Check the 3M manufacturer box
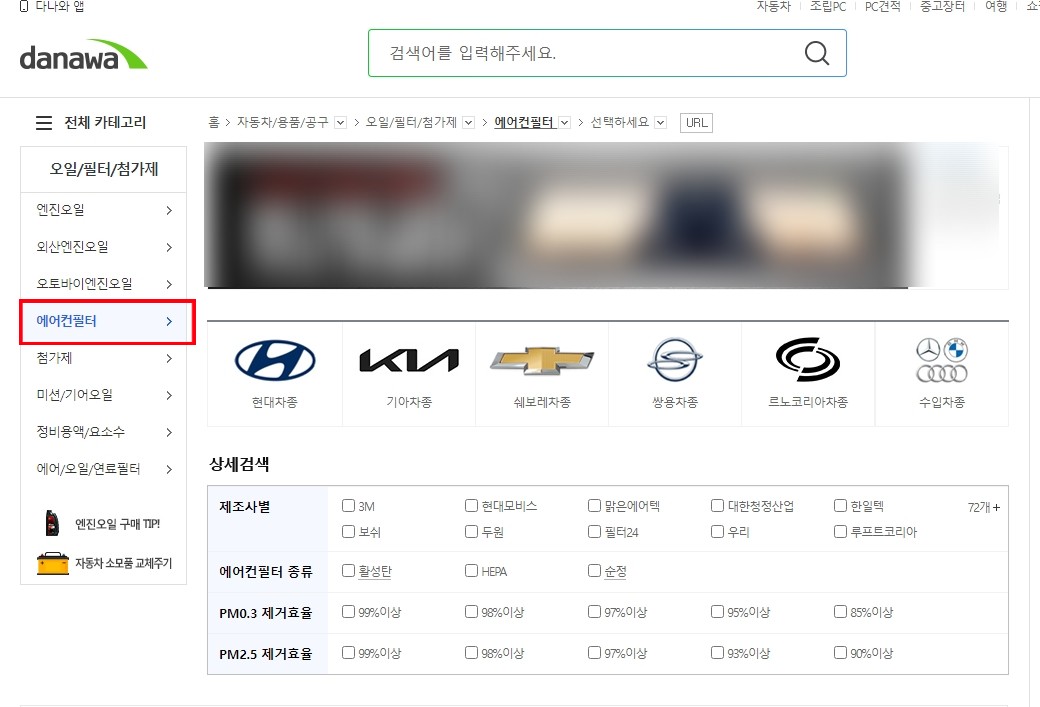 click(x=348, y=505)
